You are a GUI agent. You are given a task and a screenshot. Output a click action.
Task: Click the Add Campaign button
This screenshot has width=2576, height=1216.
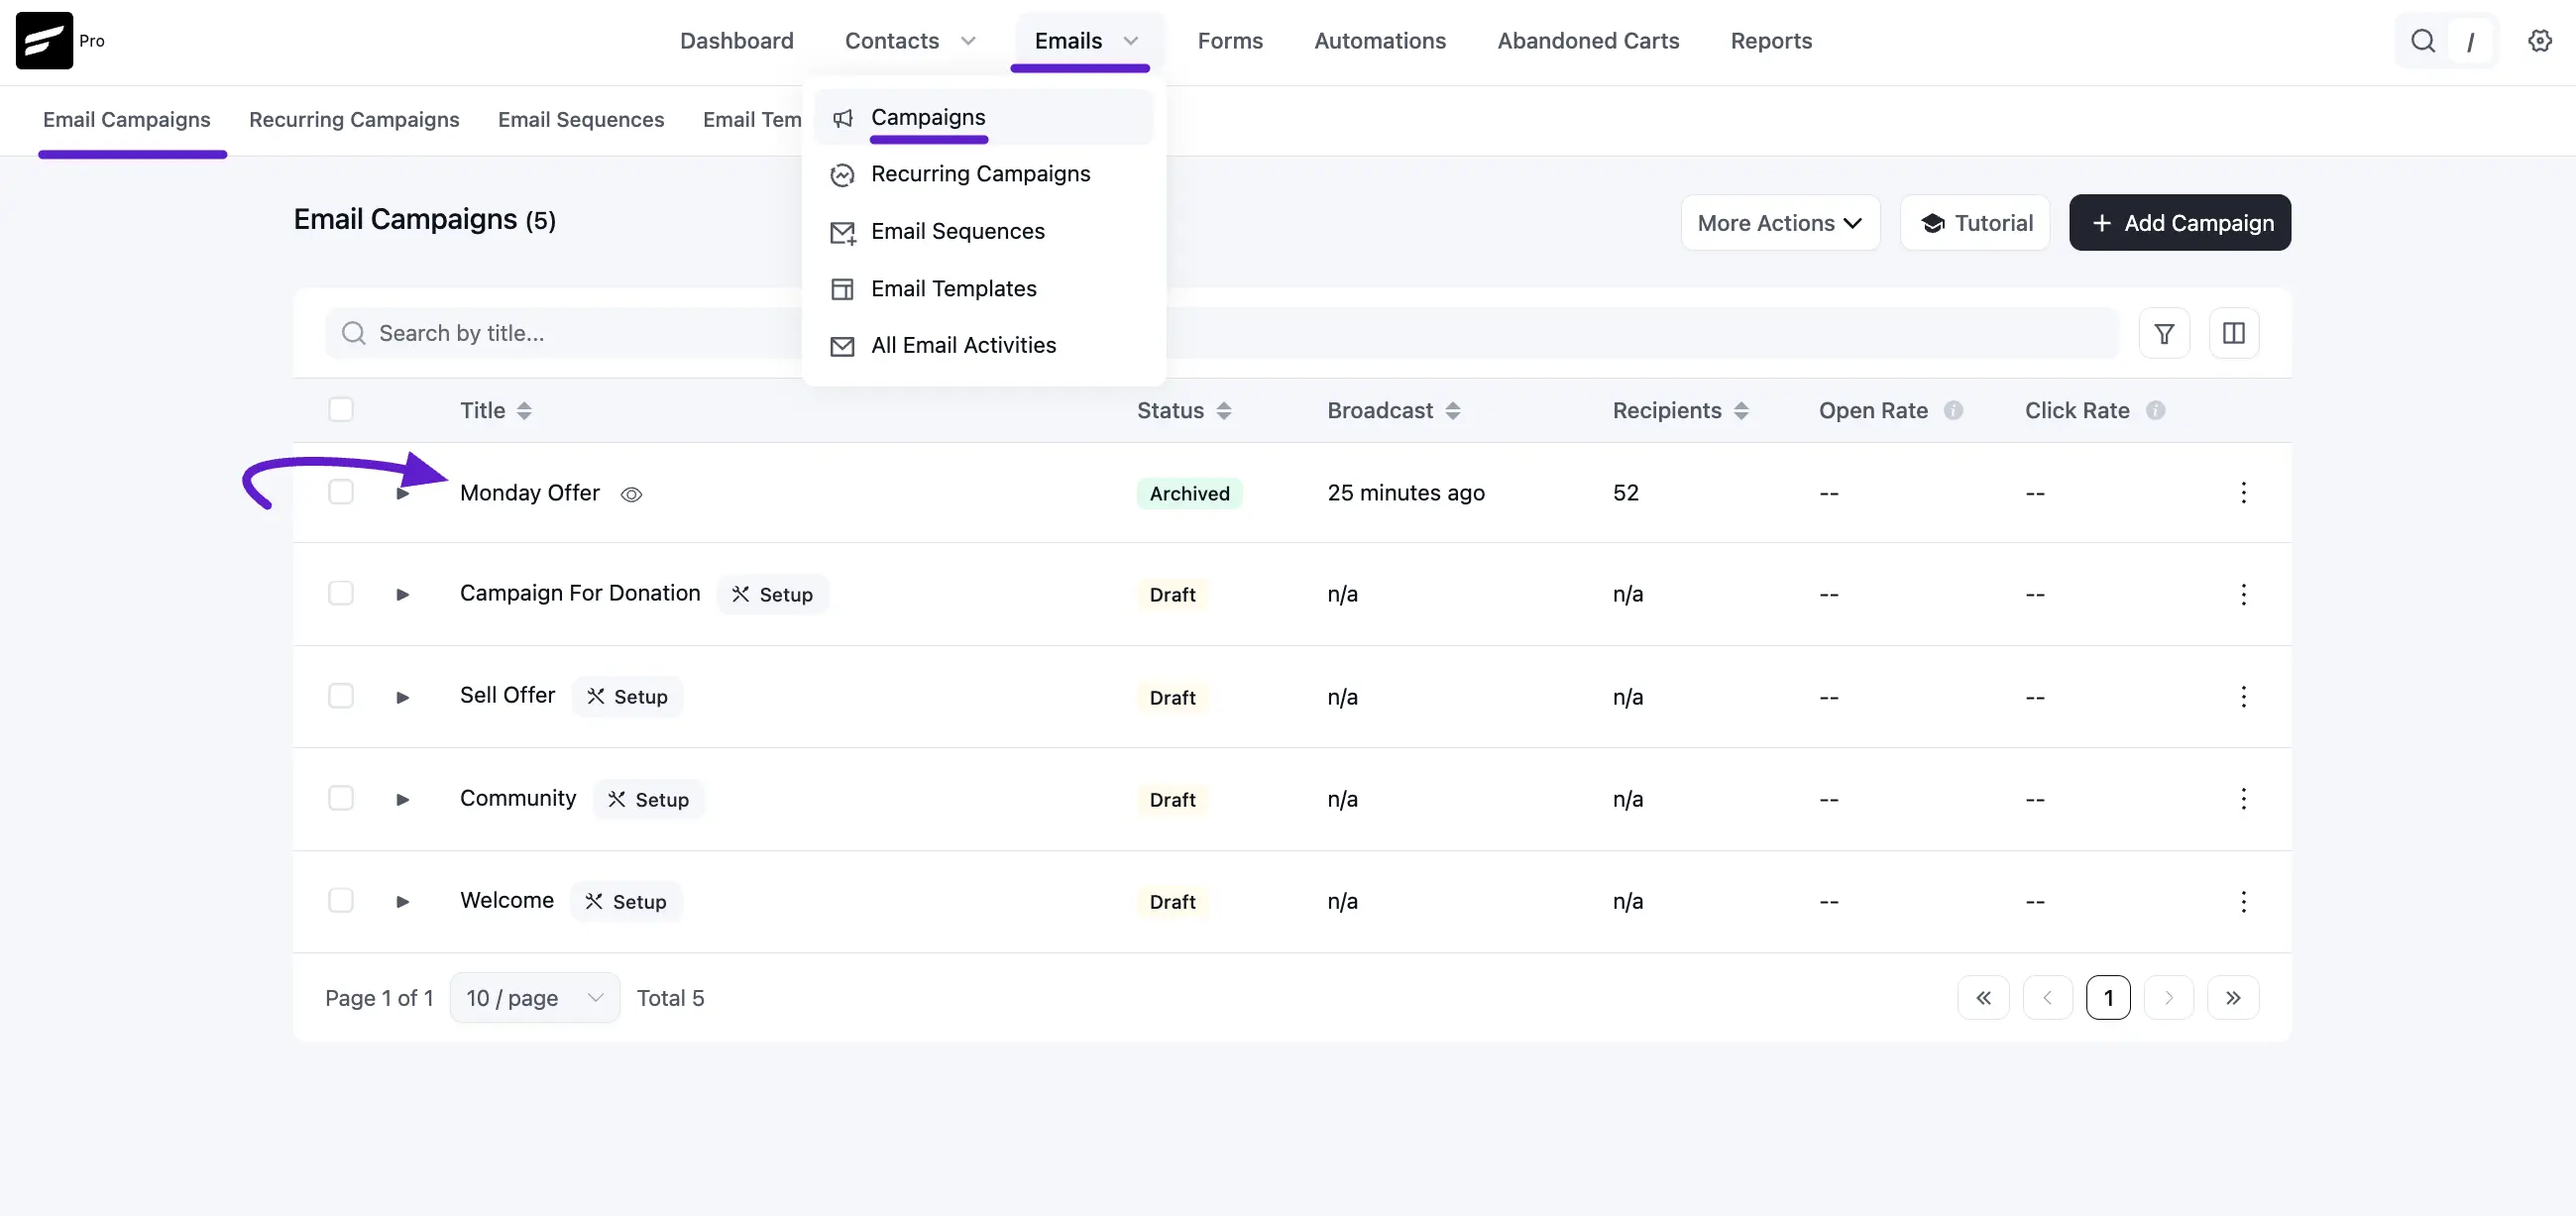click(2180, 223)
